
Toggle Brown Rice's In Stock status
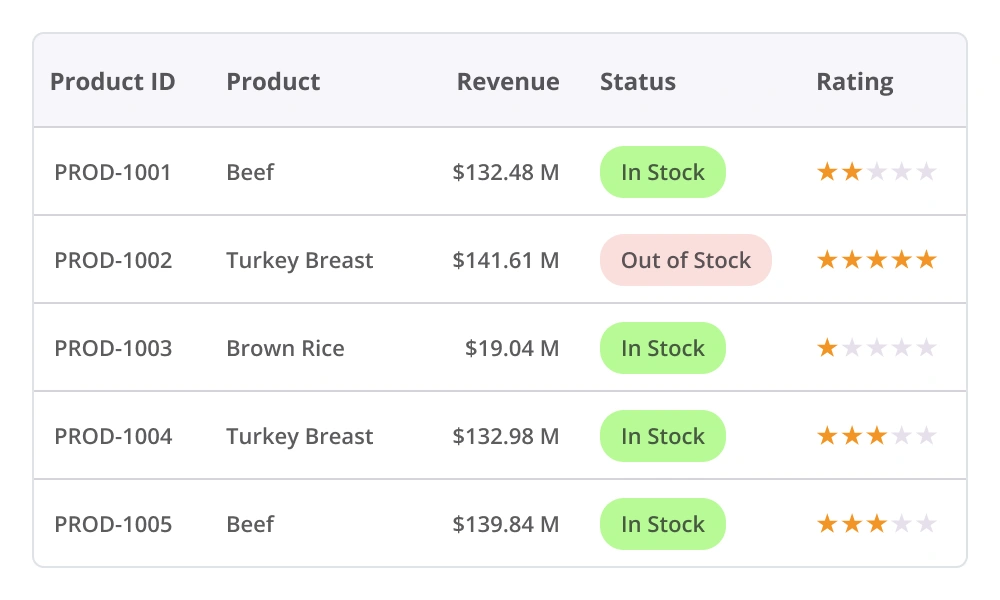click(662, 348)
